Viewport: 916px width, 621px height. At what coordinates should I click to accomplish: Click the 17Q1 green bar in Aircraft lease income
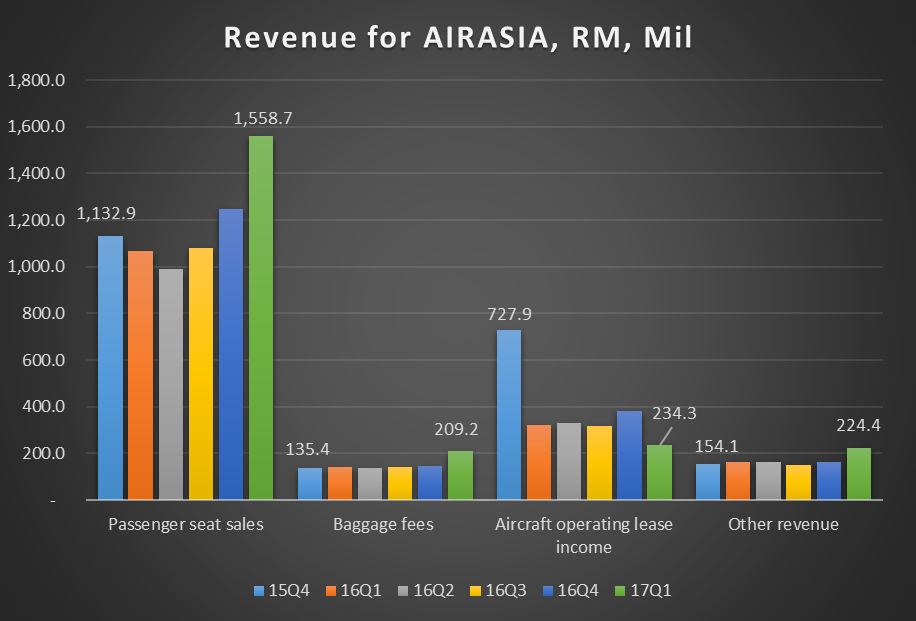pyautogui.click(x=660, y=472)
